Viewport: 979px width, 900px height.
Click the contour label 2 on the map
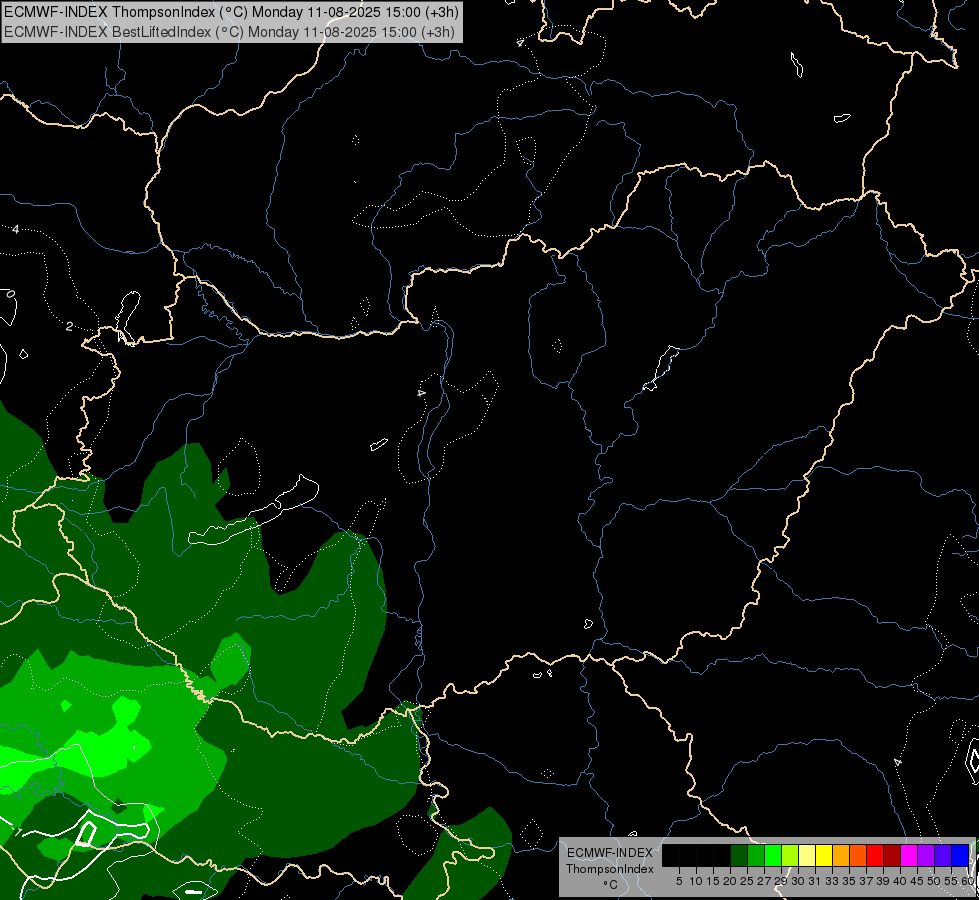click(x=69, y=327)
